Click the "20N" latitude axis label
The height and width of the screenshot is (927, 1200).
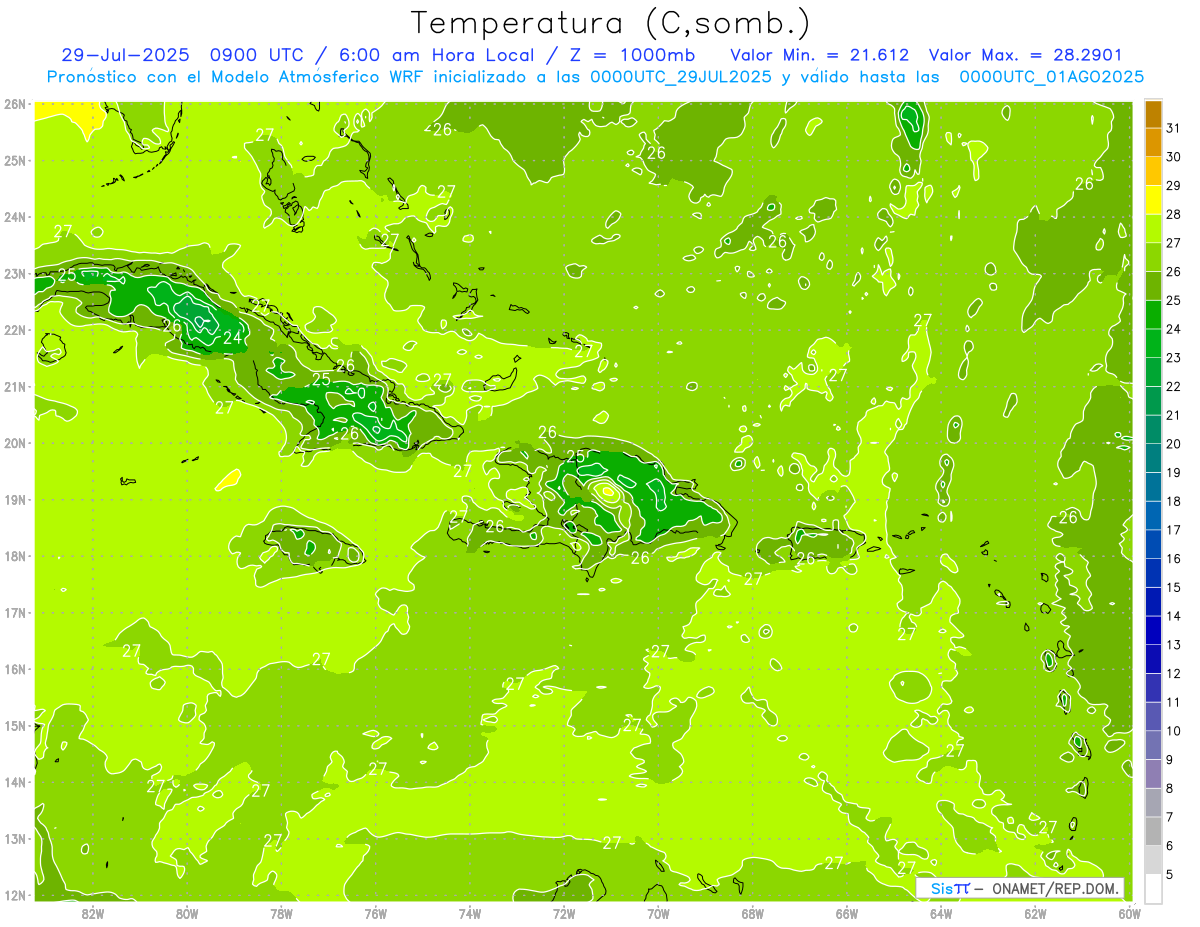[x=15, y=443]
